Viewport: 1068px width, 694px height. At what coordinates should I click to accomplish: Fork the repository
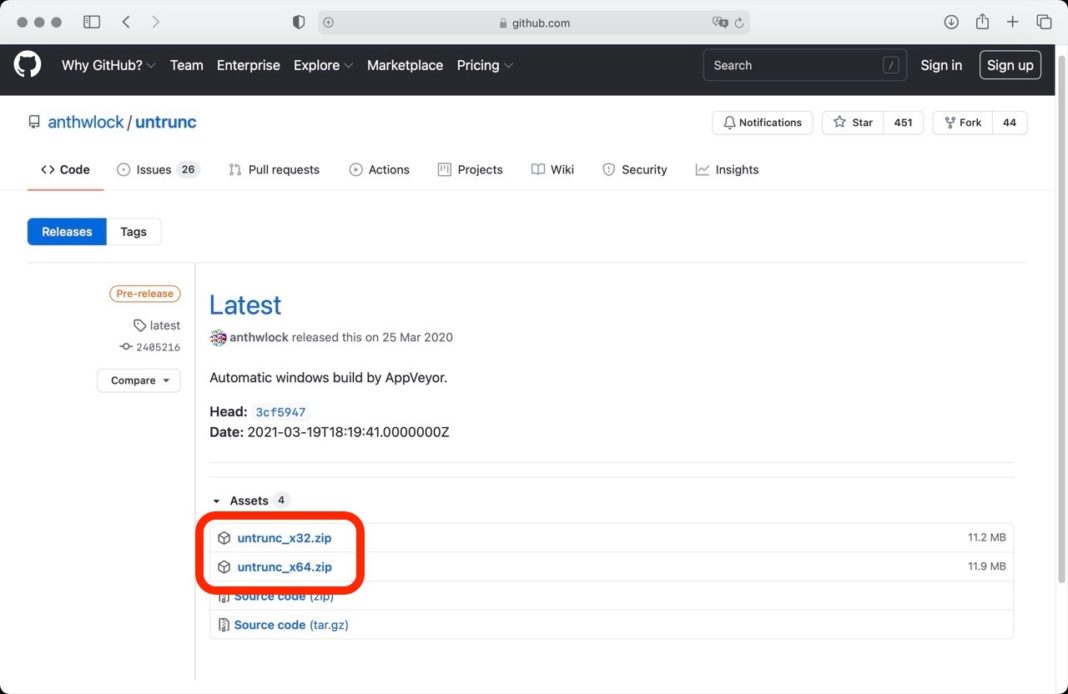(962, 122)
